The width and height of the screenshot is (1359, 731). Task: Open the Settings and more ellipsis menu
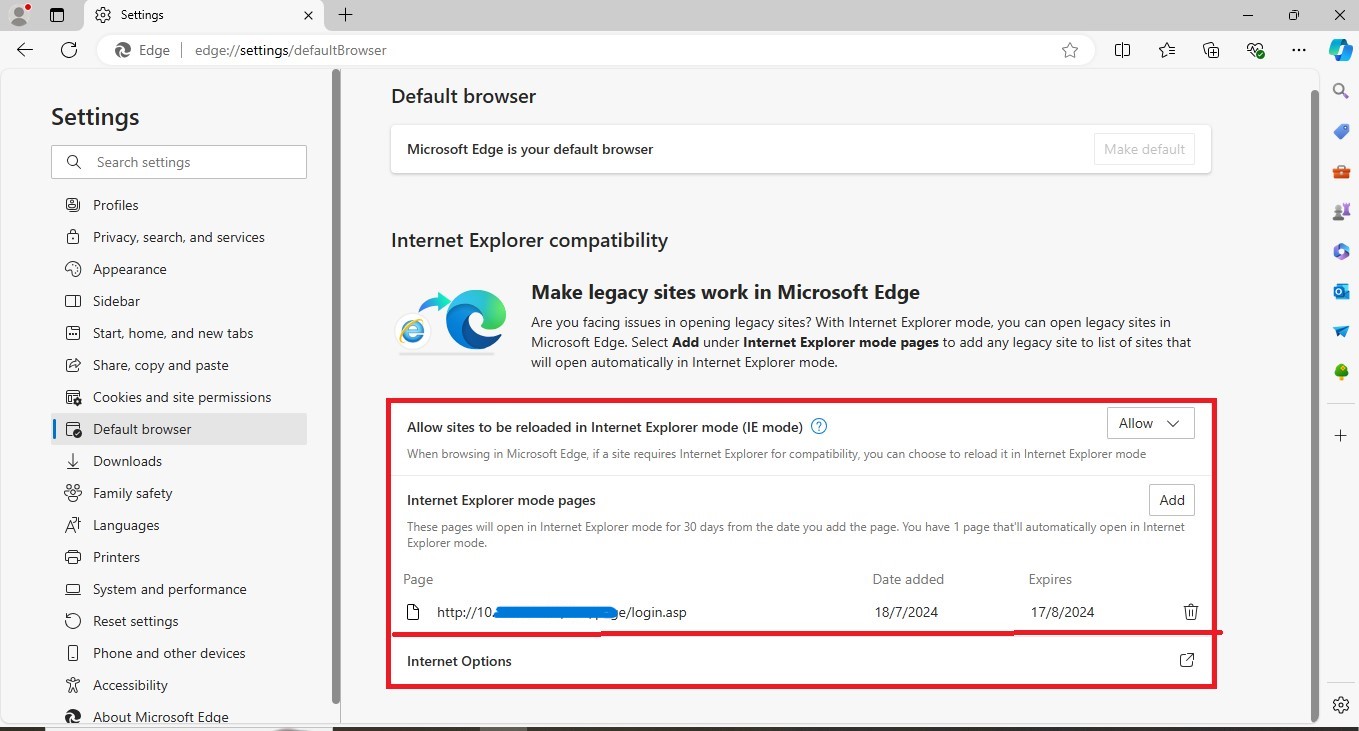pos(1299,50)
